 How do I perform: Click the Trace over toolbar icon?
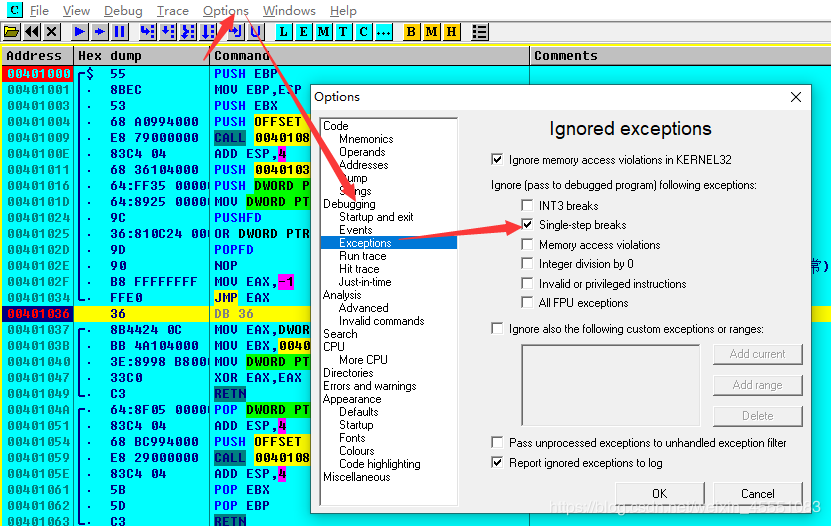pyautogui.click(x=208, y=32)
